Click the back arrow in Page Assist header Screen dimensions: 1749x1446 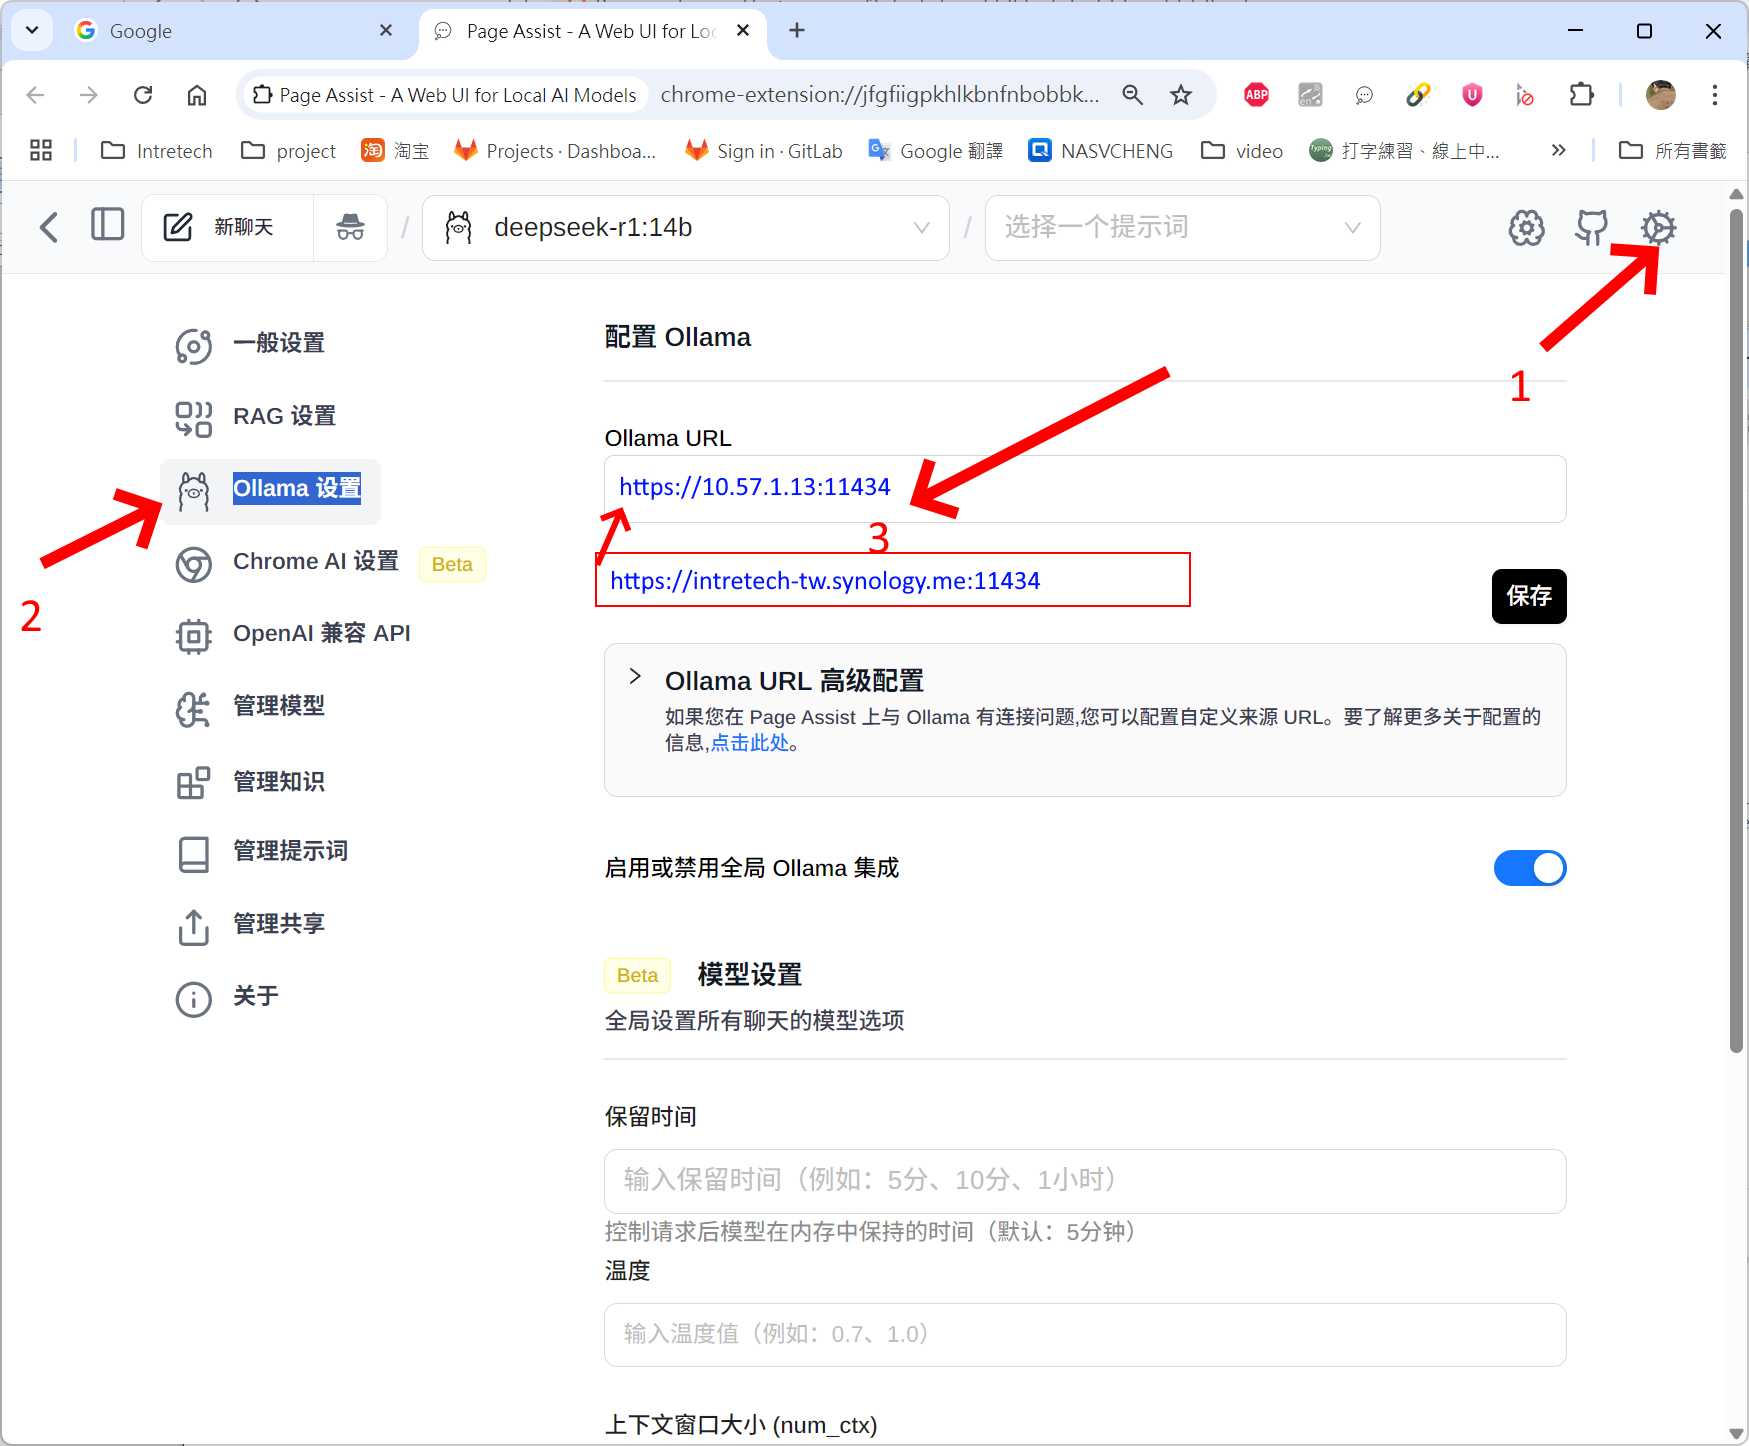(49, 227)
